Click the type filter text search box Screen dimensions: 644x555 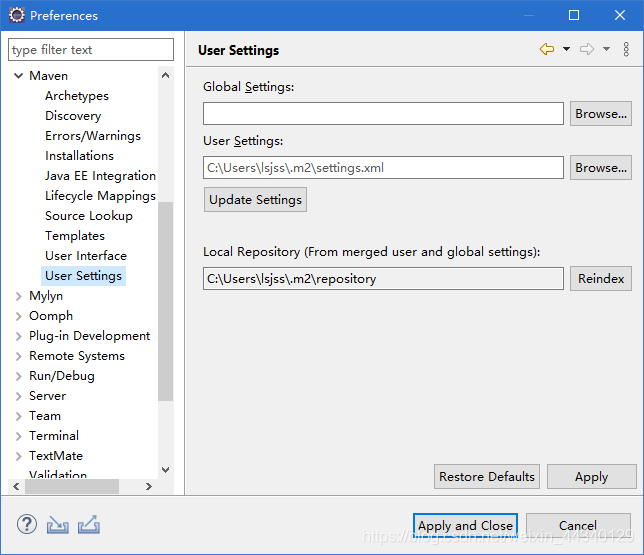pos(90,49)
